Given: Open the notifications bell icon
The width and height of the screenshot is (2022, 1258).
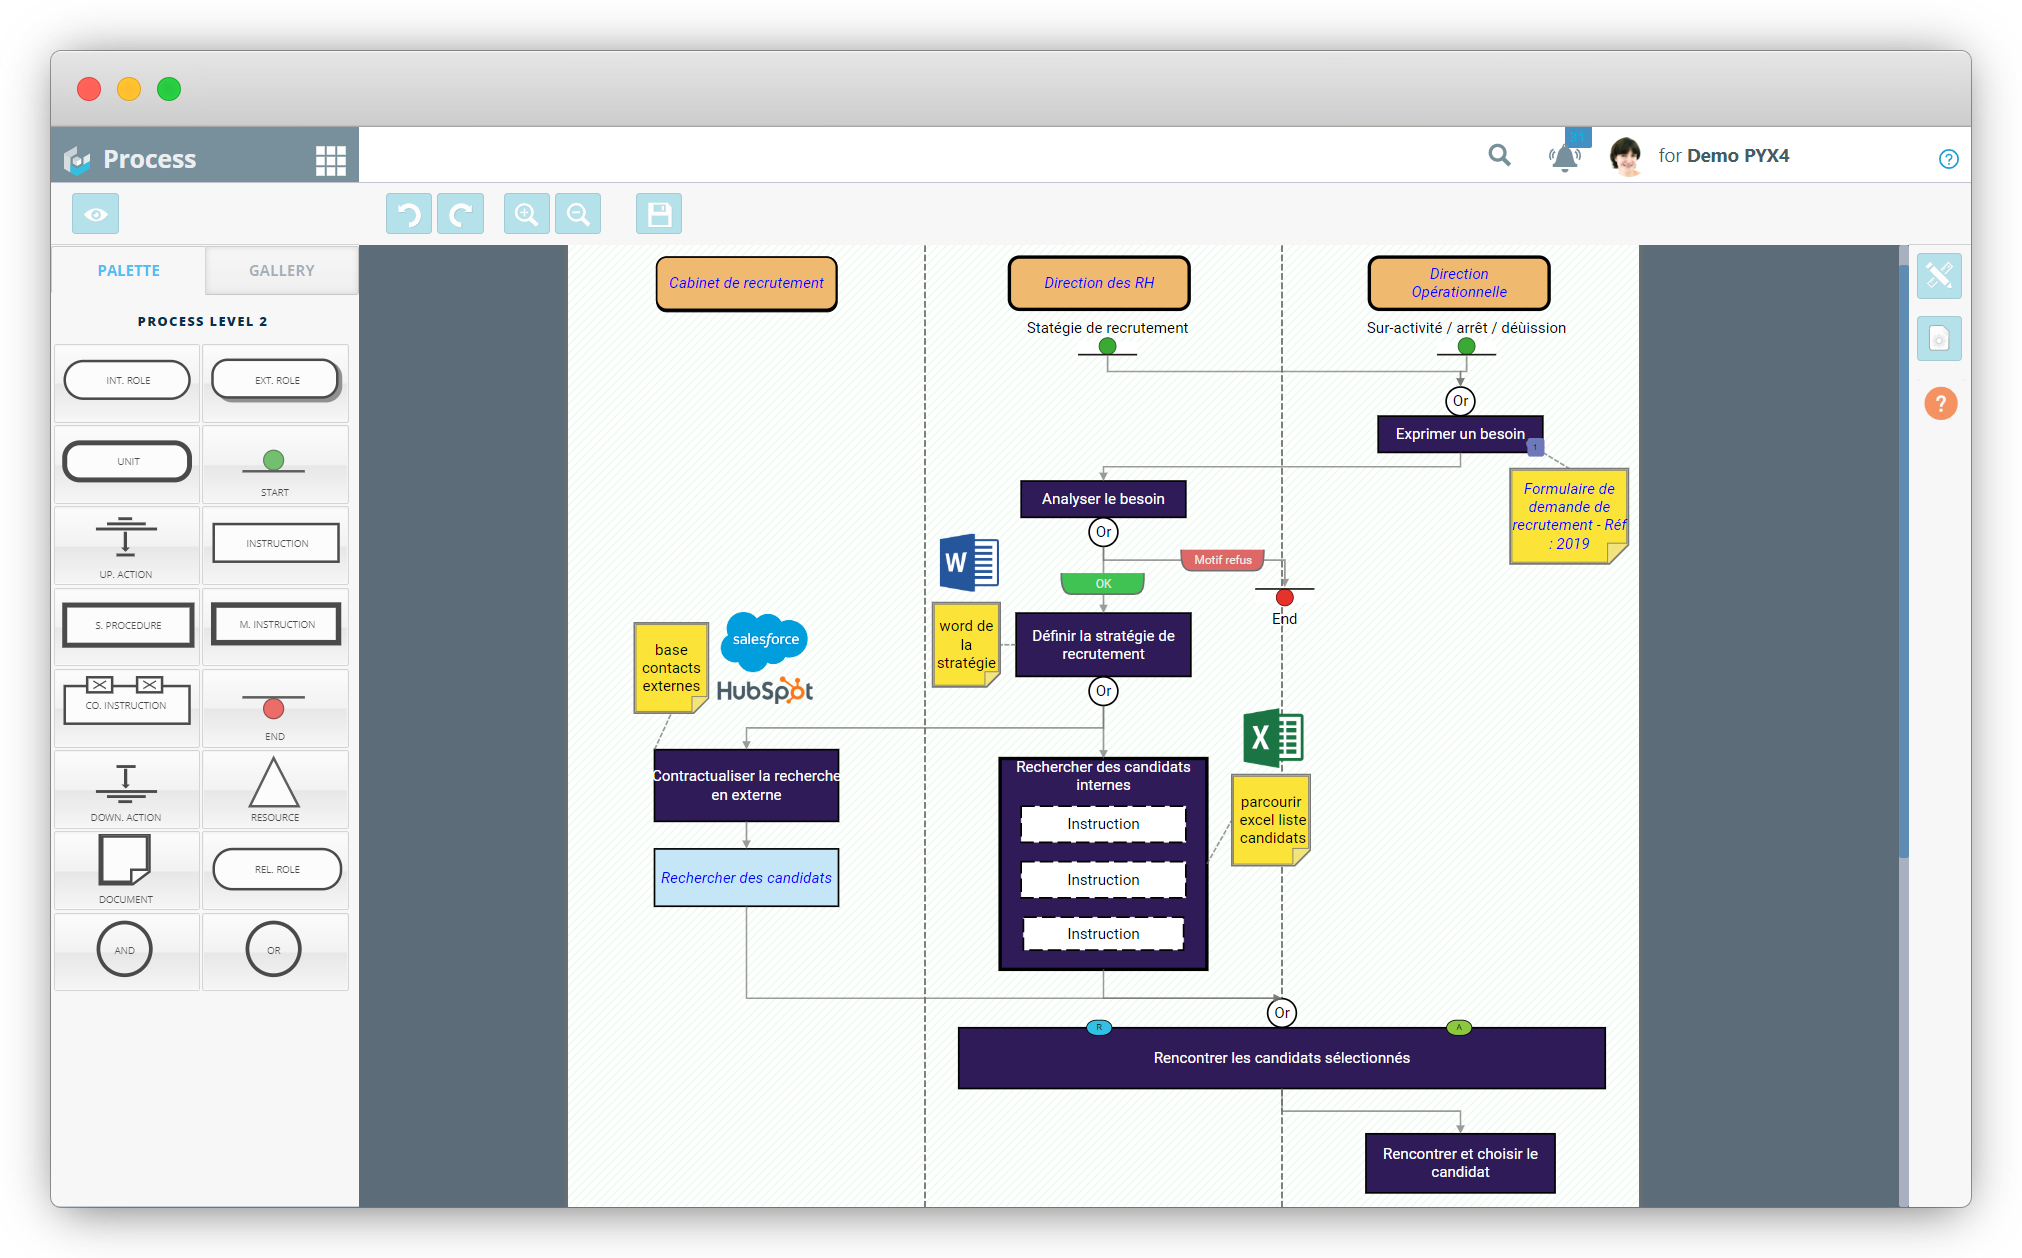Looking at the screenshot, I should [1565, 157].
